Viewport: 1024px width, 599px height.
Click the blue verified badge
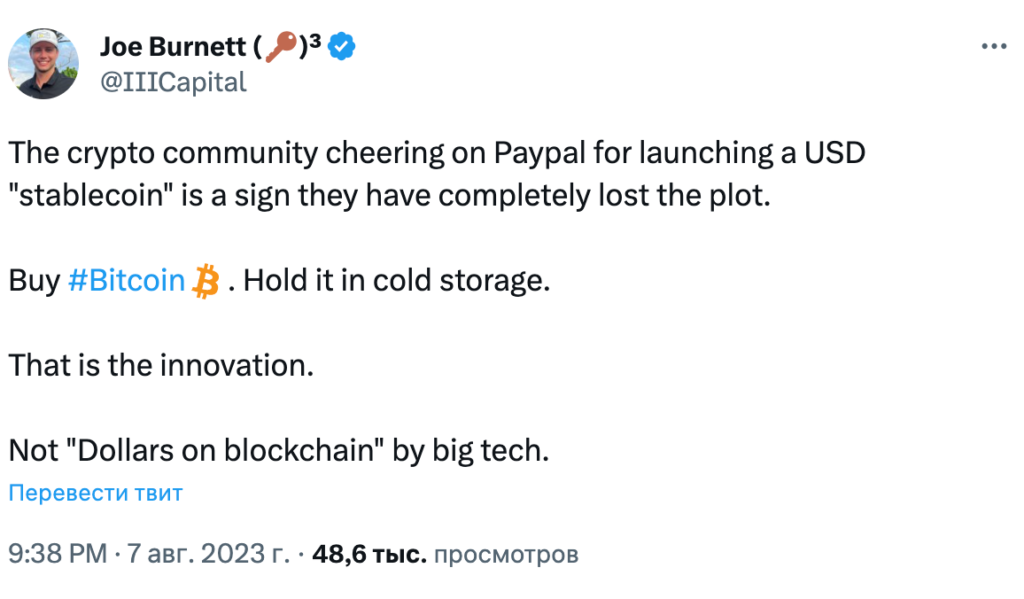click(x=344, y=46)
